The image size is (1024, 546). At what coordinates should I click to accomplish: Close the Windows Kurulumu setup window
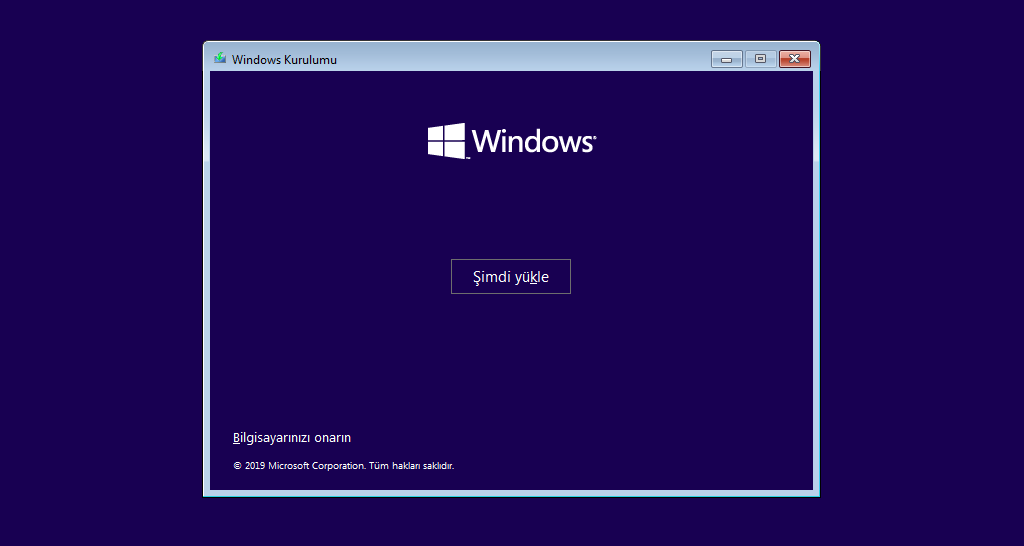pyautogui.click(x=795, y=59)
